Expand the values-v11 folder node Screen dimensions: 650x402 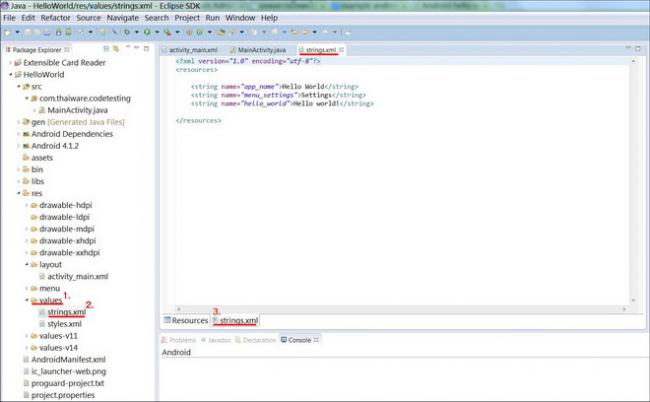(x=27, y=336)
